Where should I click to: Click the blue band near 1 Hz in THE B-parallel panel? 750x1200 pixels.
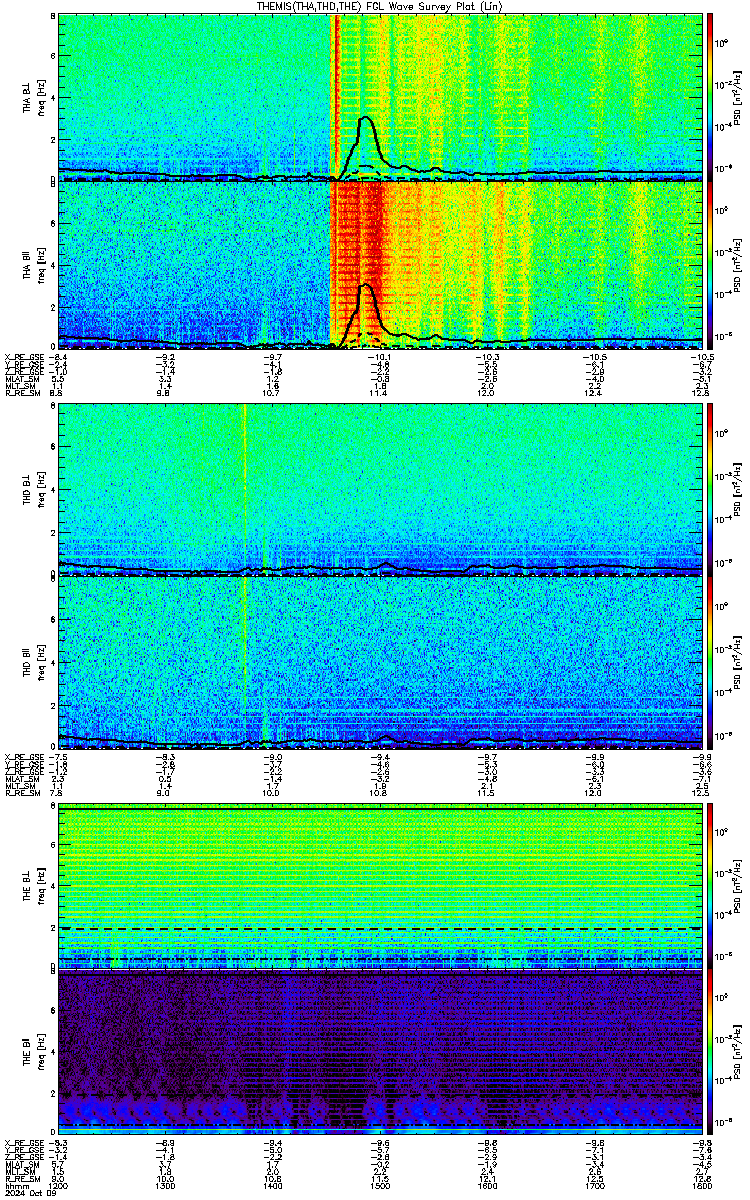click(382, 1110)
